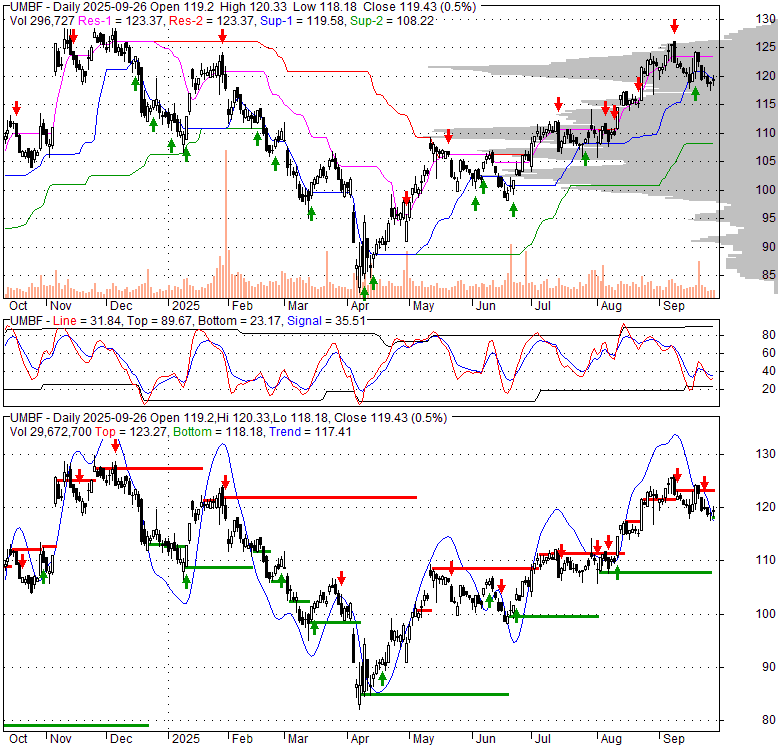Click the blue 'Signal' label in the oscillator panel
Screen dimensions: 780x745
pyautogui.click(x=304, y=321)
